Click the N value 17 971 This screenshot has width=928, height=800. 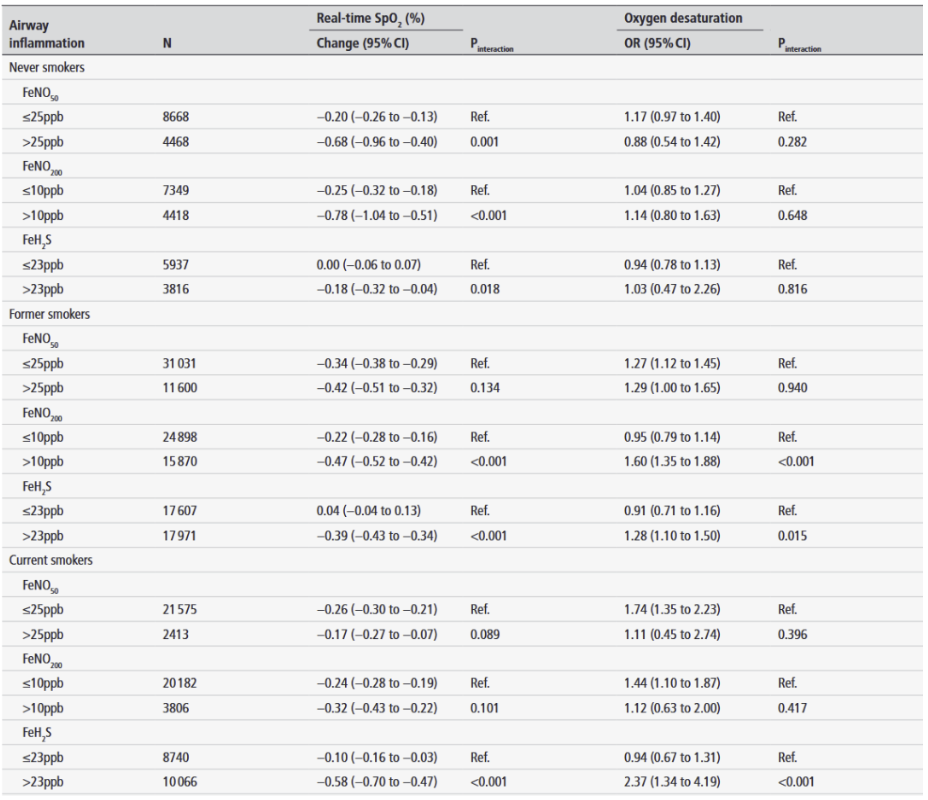183,536
